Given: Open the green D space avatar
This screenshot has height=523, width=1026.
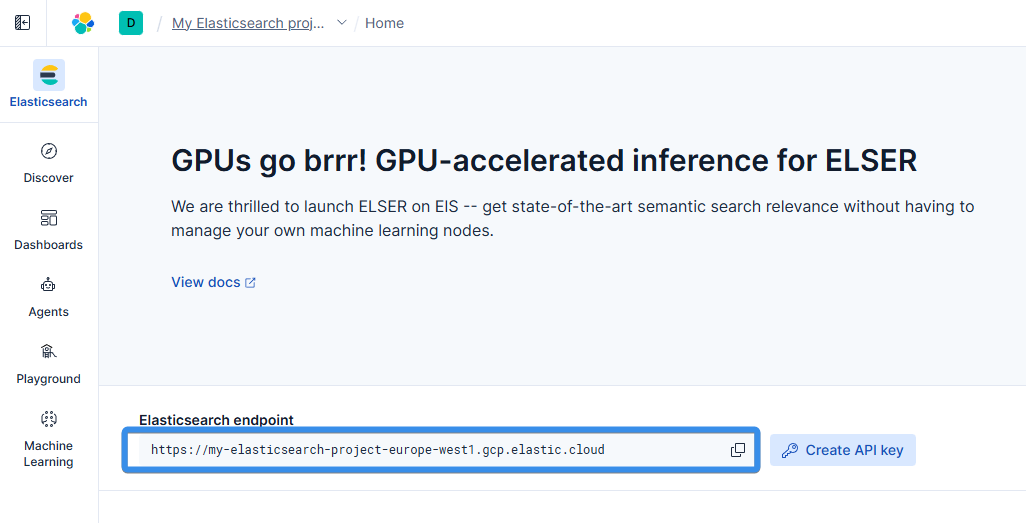Looking at the screenshot, I should click(x=131, y=23).
